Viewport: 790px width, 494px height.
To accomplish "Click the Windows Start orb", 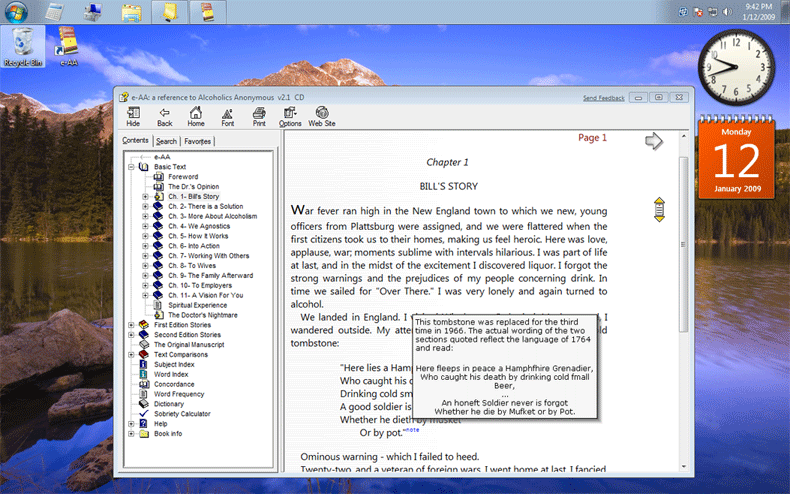I will coord(16,12).
